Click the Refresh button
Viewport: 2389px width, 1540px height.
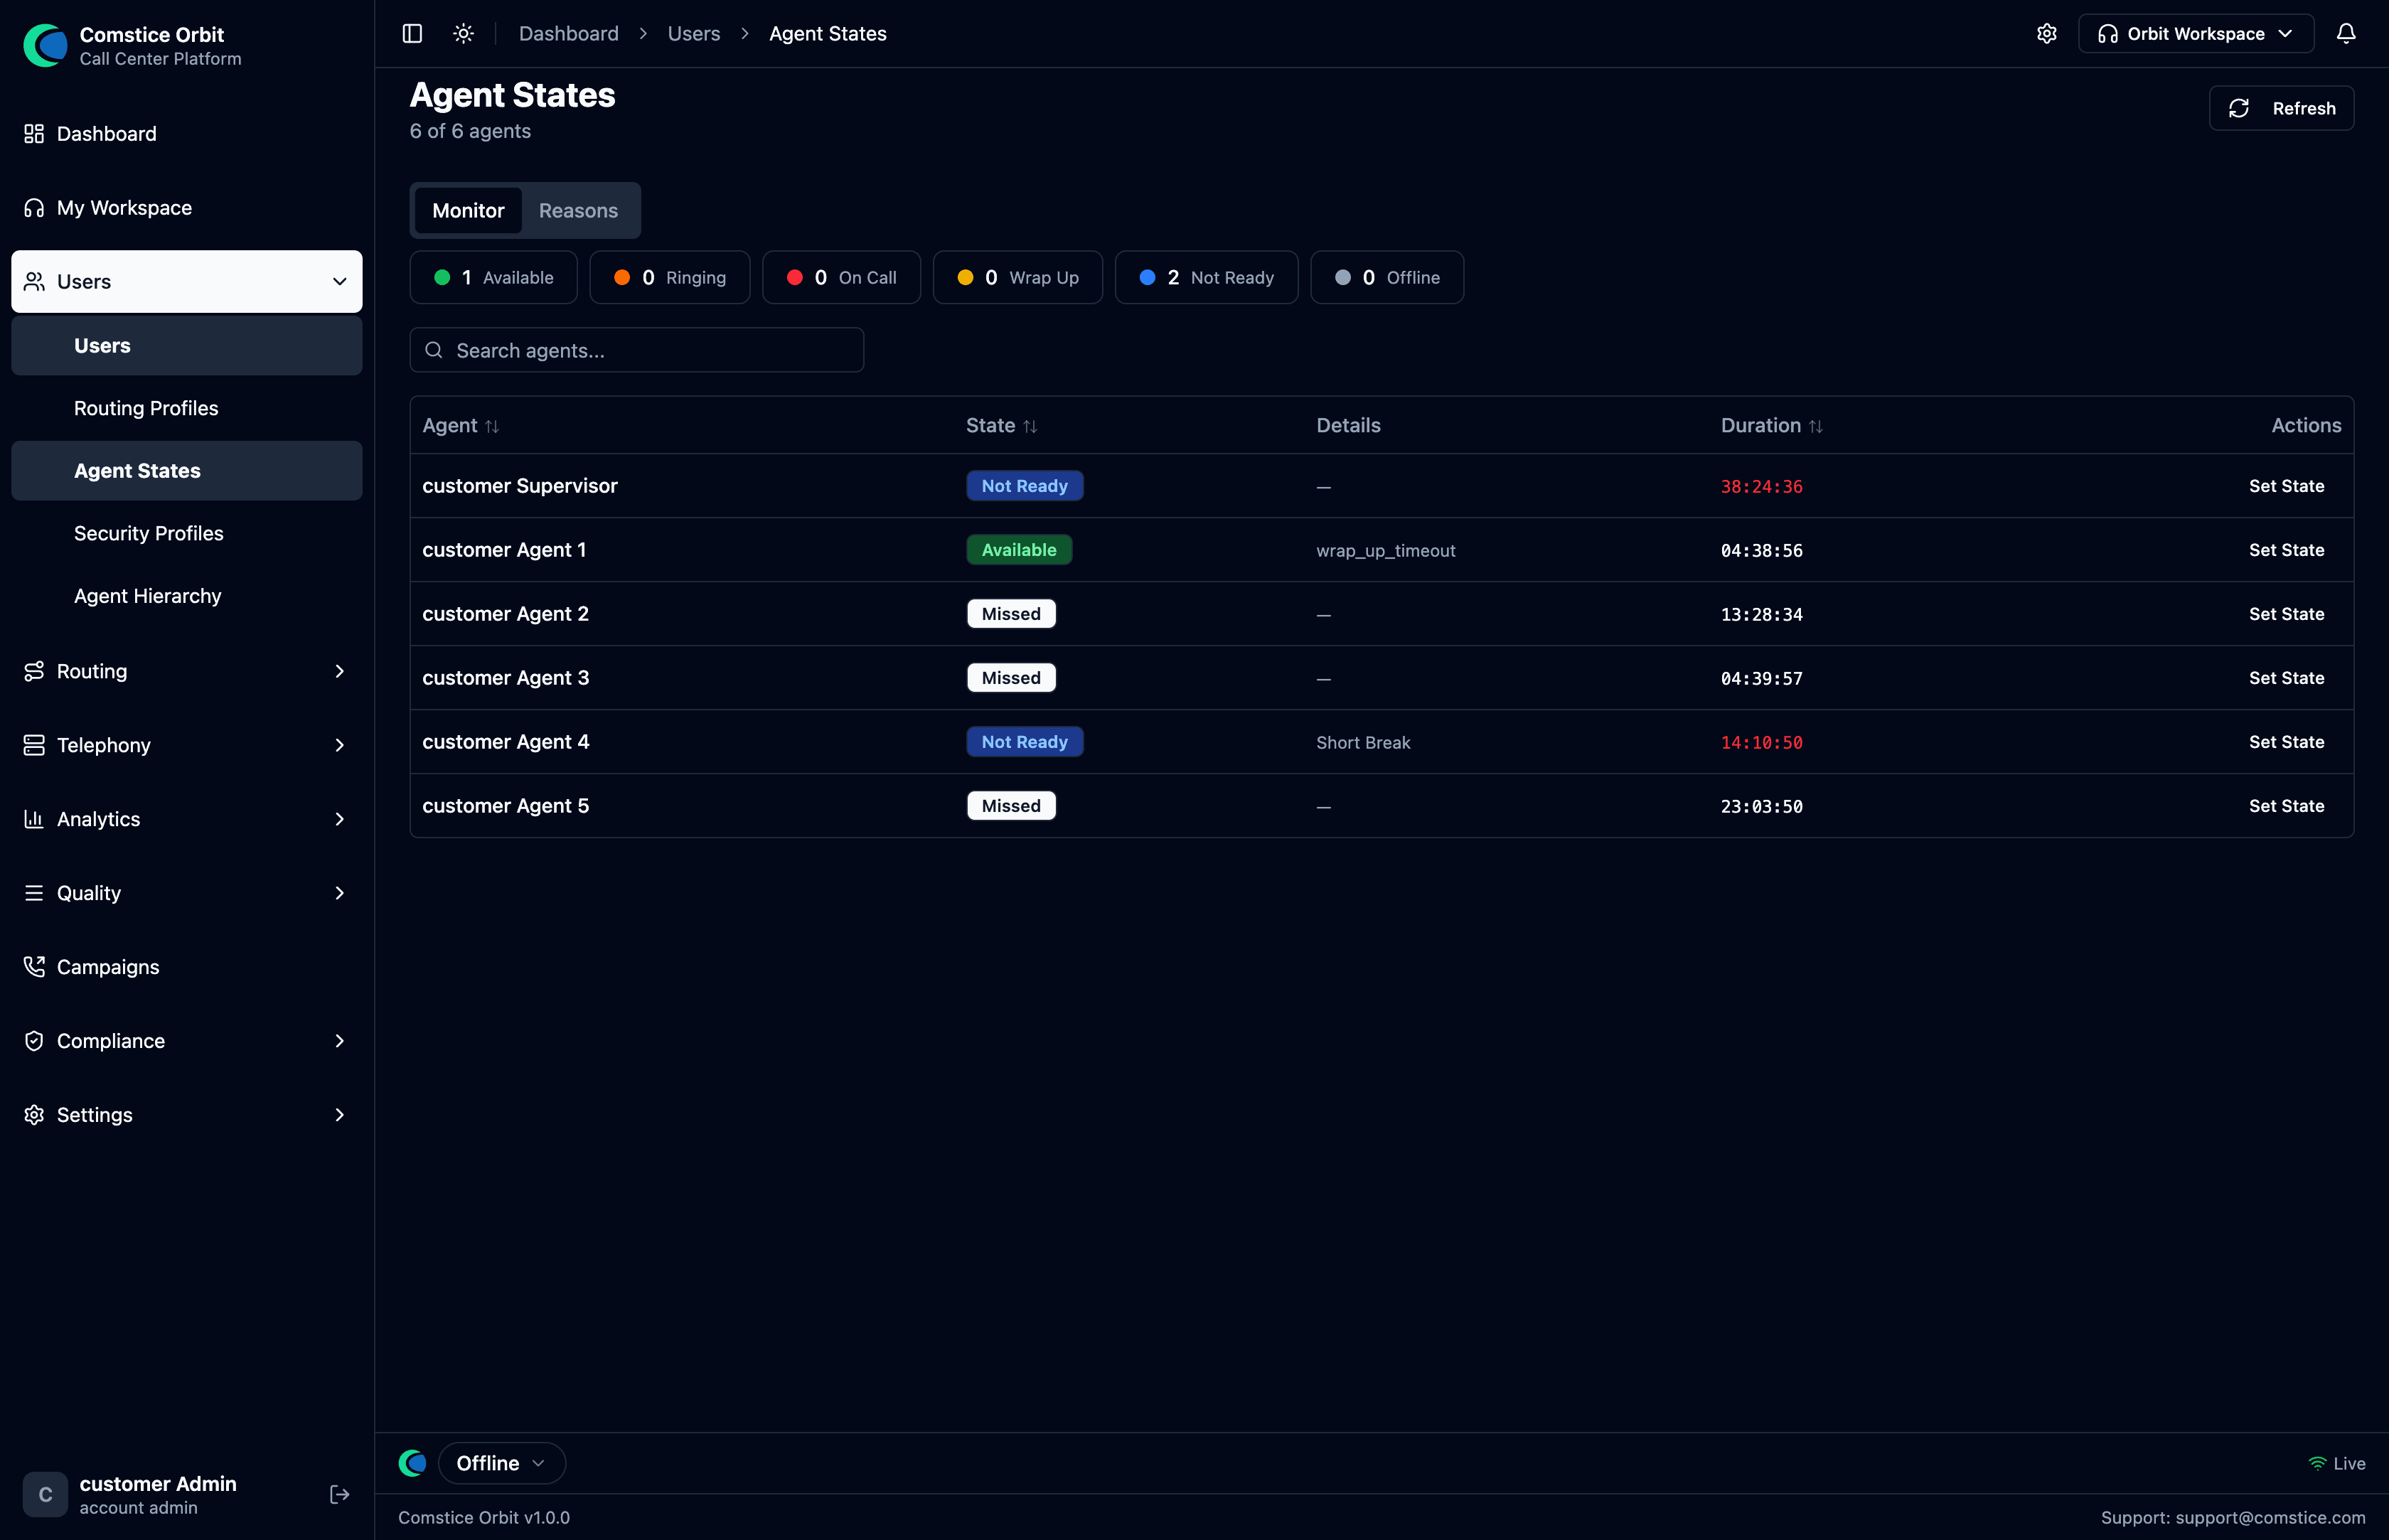pos(2281,108)
